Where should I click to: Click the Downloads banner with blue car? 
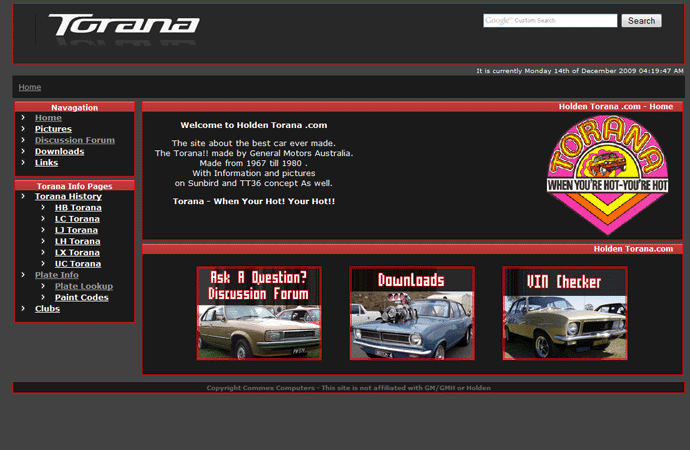[412, 313]
